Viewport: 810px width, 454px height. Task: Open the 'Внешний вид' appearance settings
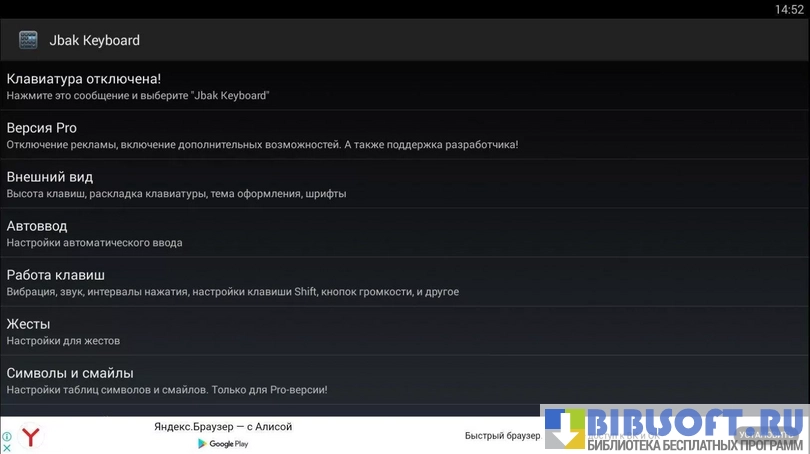50,177
